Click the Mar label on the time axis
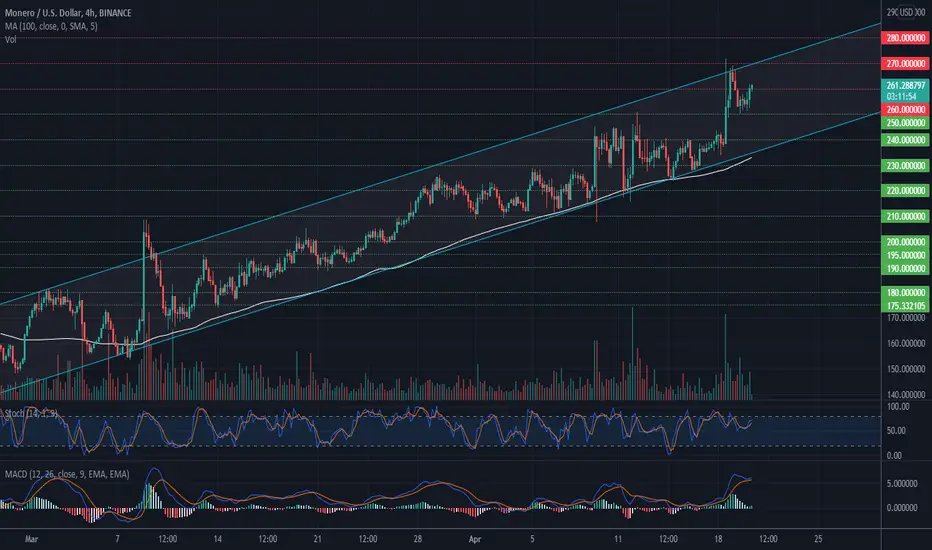This screenshot has height=550, width=932. pyautogui.click(x=31, y=539)
